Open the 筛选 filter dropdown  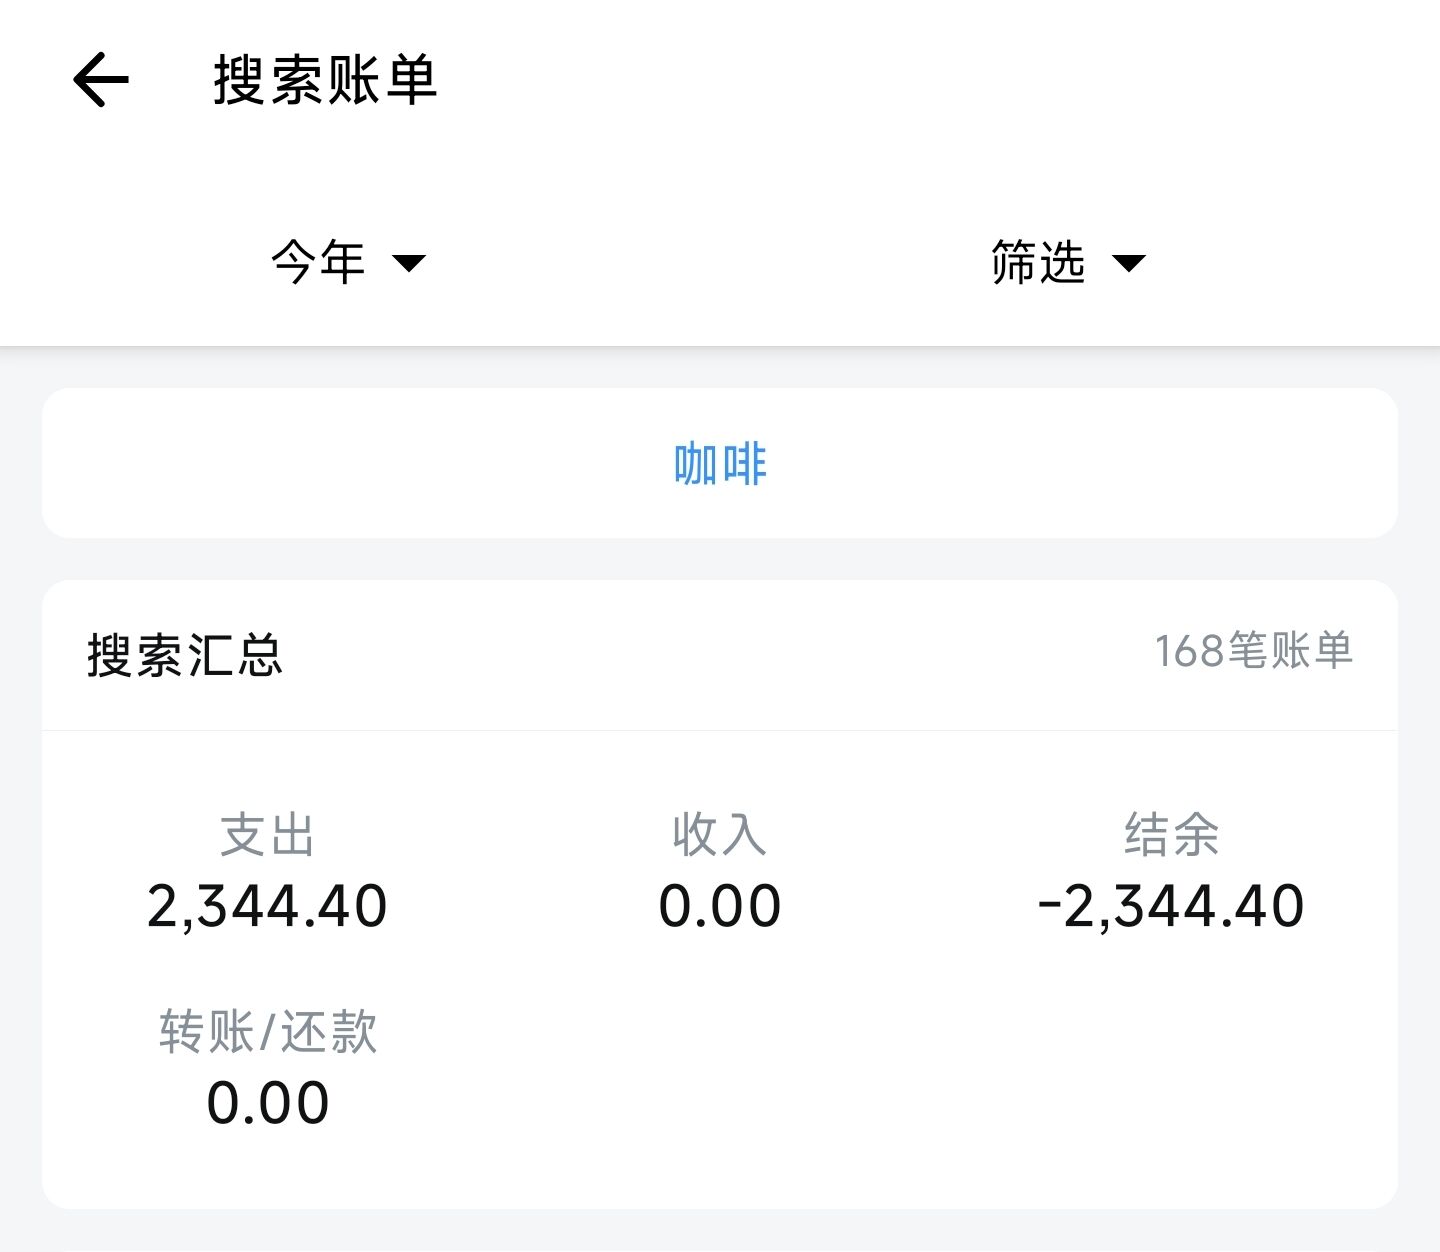point(1068,263)
